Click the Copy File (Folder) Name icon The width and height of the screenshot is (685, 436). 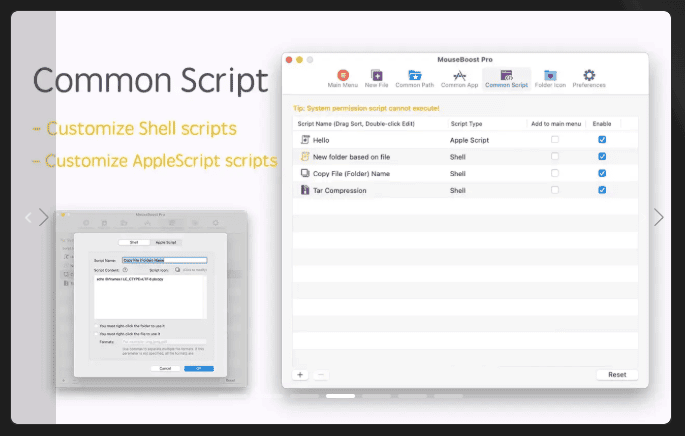pyautogui.click(x=305, y=173)
